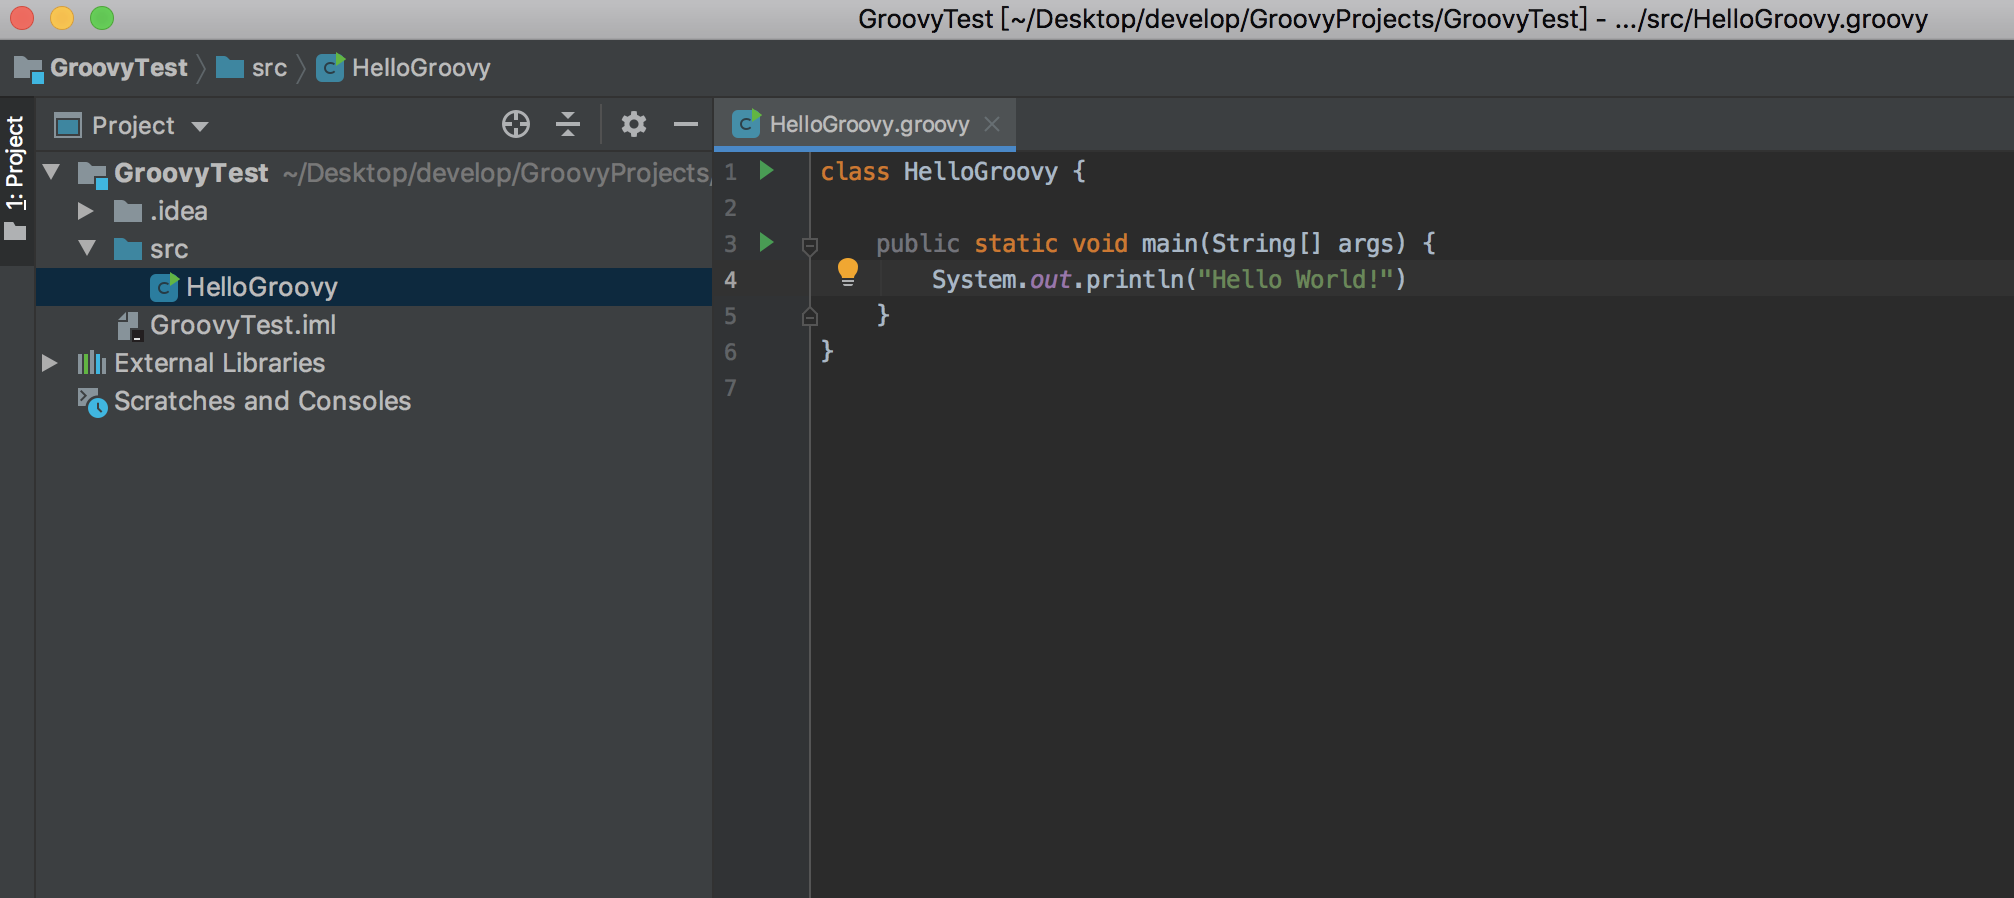Click the macOS yellow minimize button
The height and width of the screenshot is (898, 2014).
click(62, 18)
